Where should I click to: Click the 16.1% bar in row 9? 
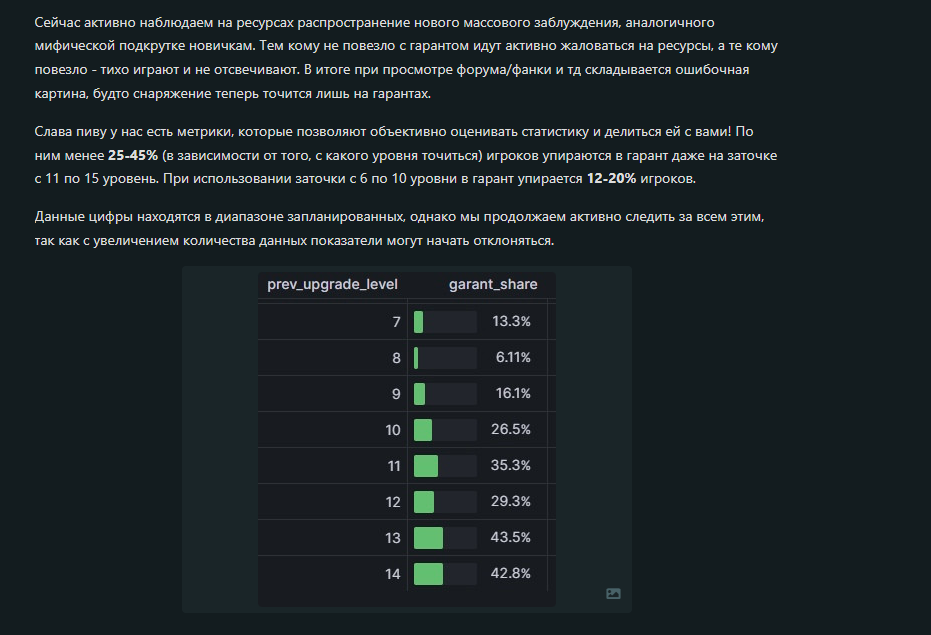click(x=419, y=393)
